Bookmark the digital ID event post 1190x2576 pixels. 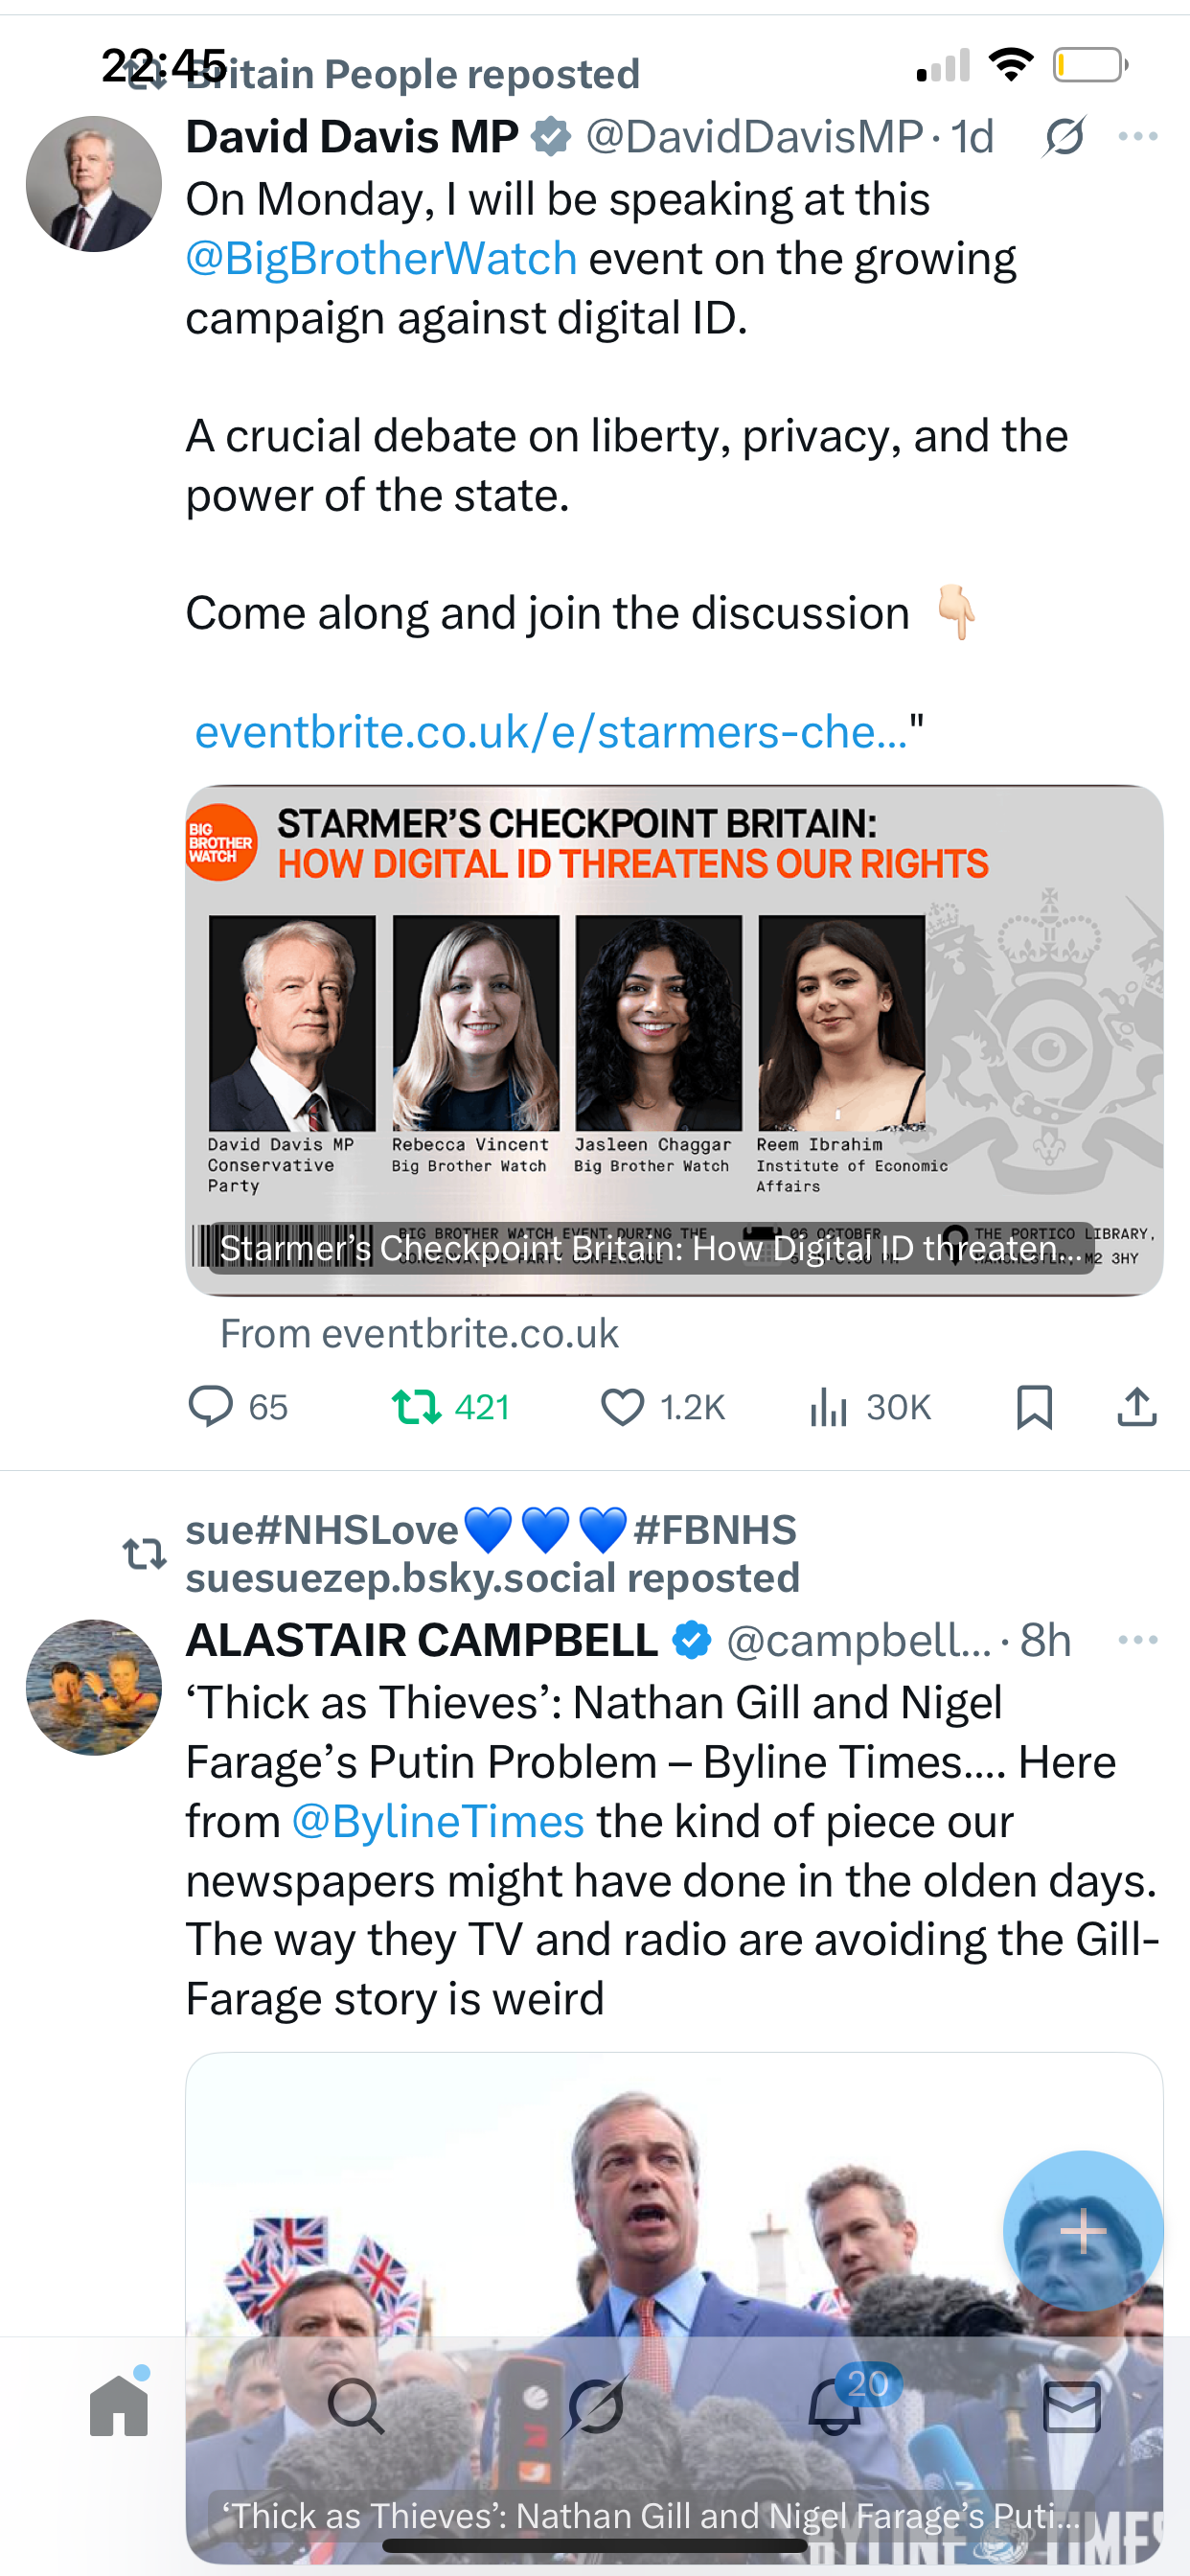1034,1407
